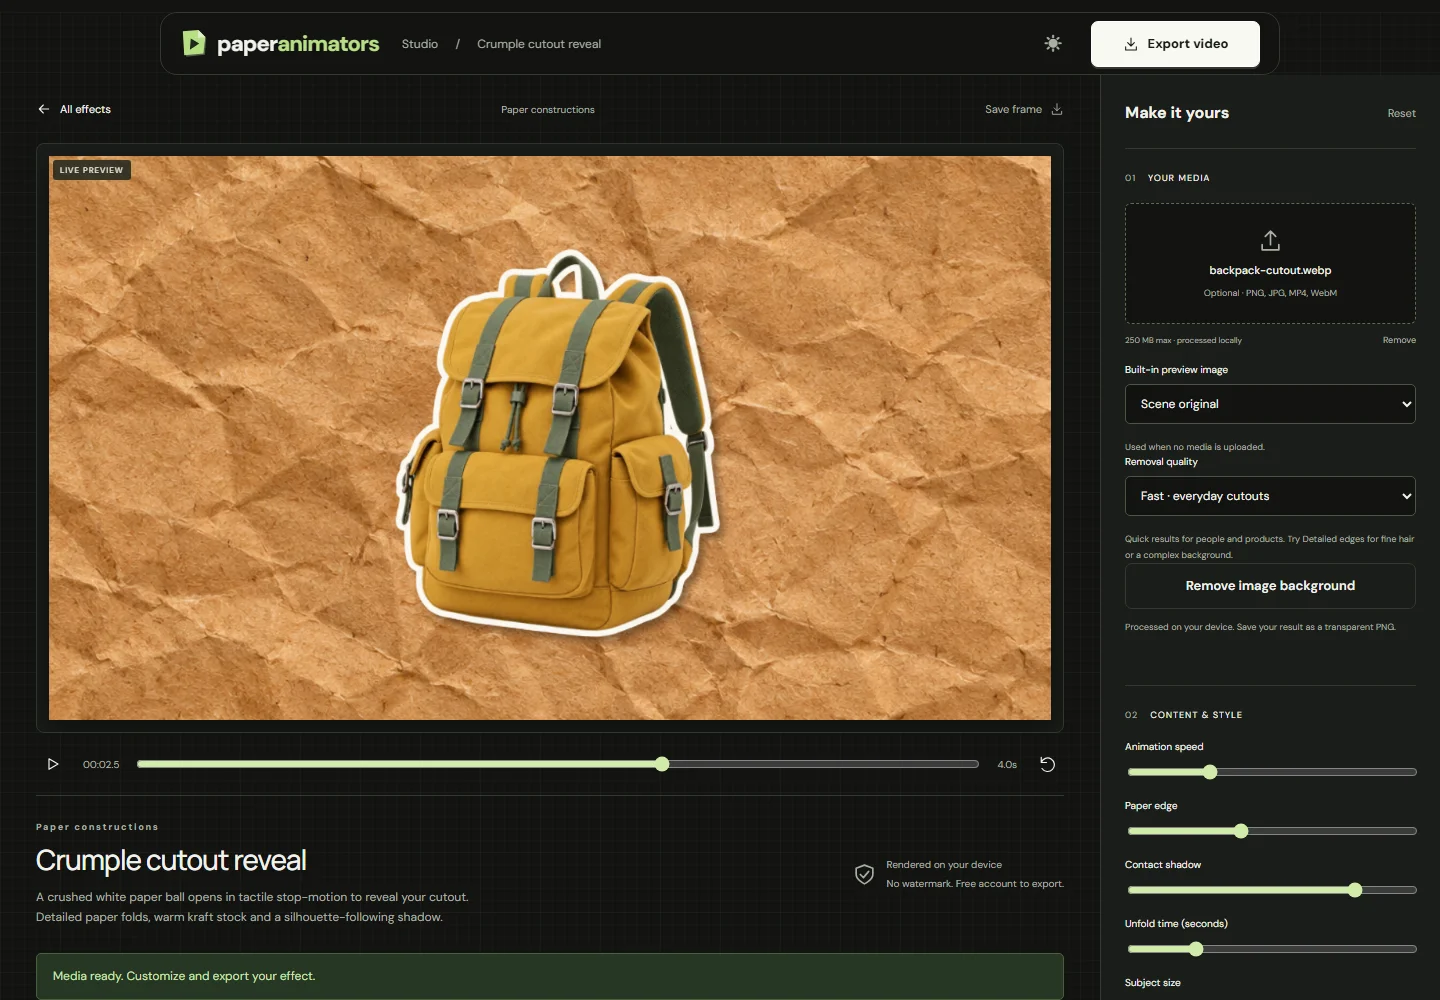Click the Save frame text label
Screen dimensions: 1440x1000
point(1013,109)
